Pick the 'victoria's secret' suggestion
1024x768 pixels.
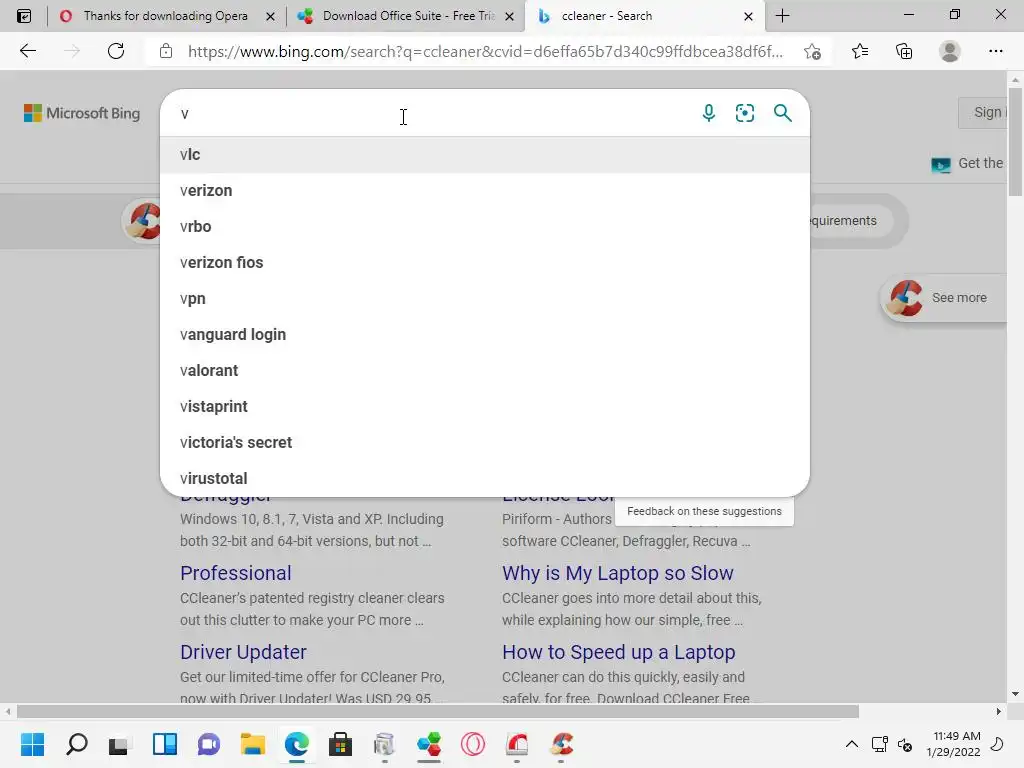tap(485, 442)
